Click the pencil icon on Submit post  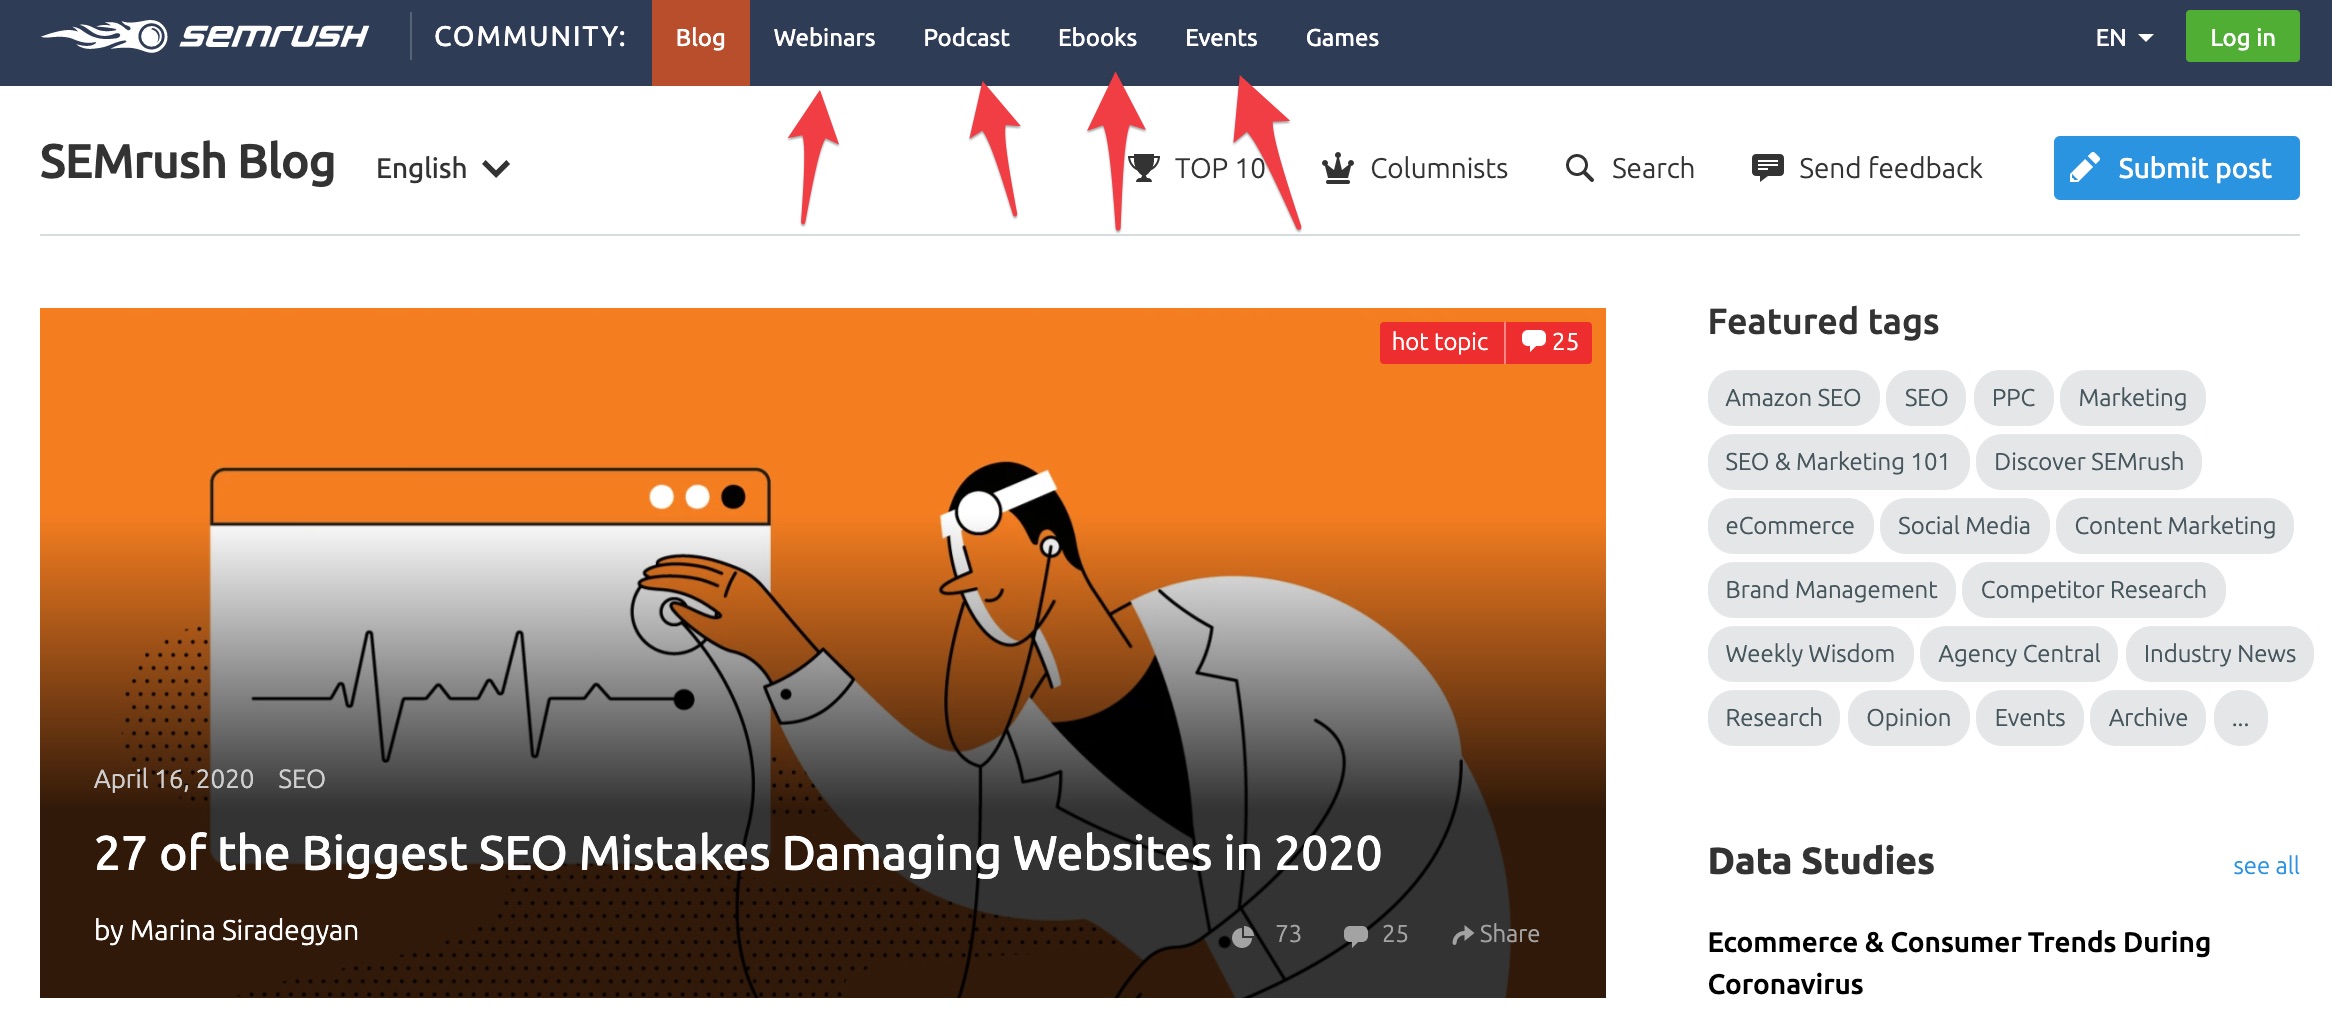tap(2085, 167)
